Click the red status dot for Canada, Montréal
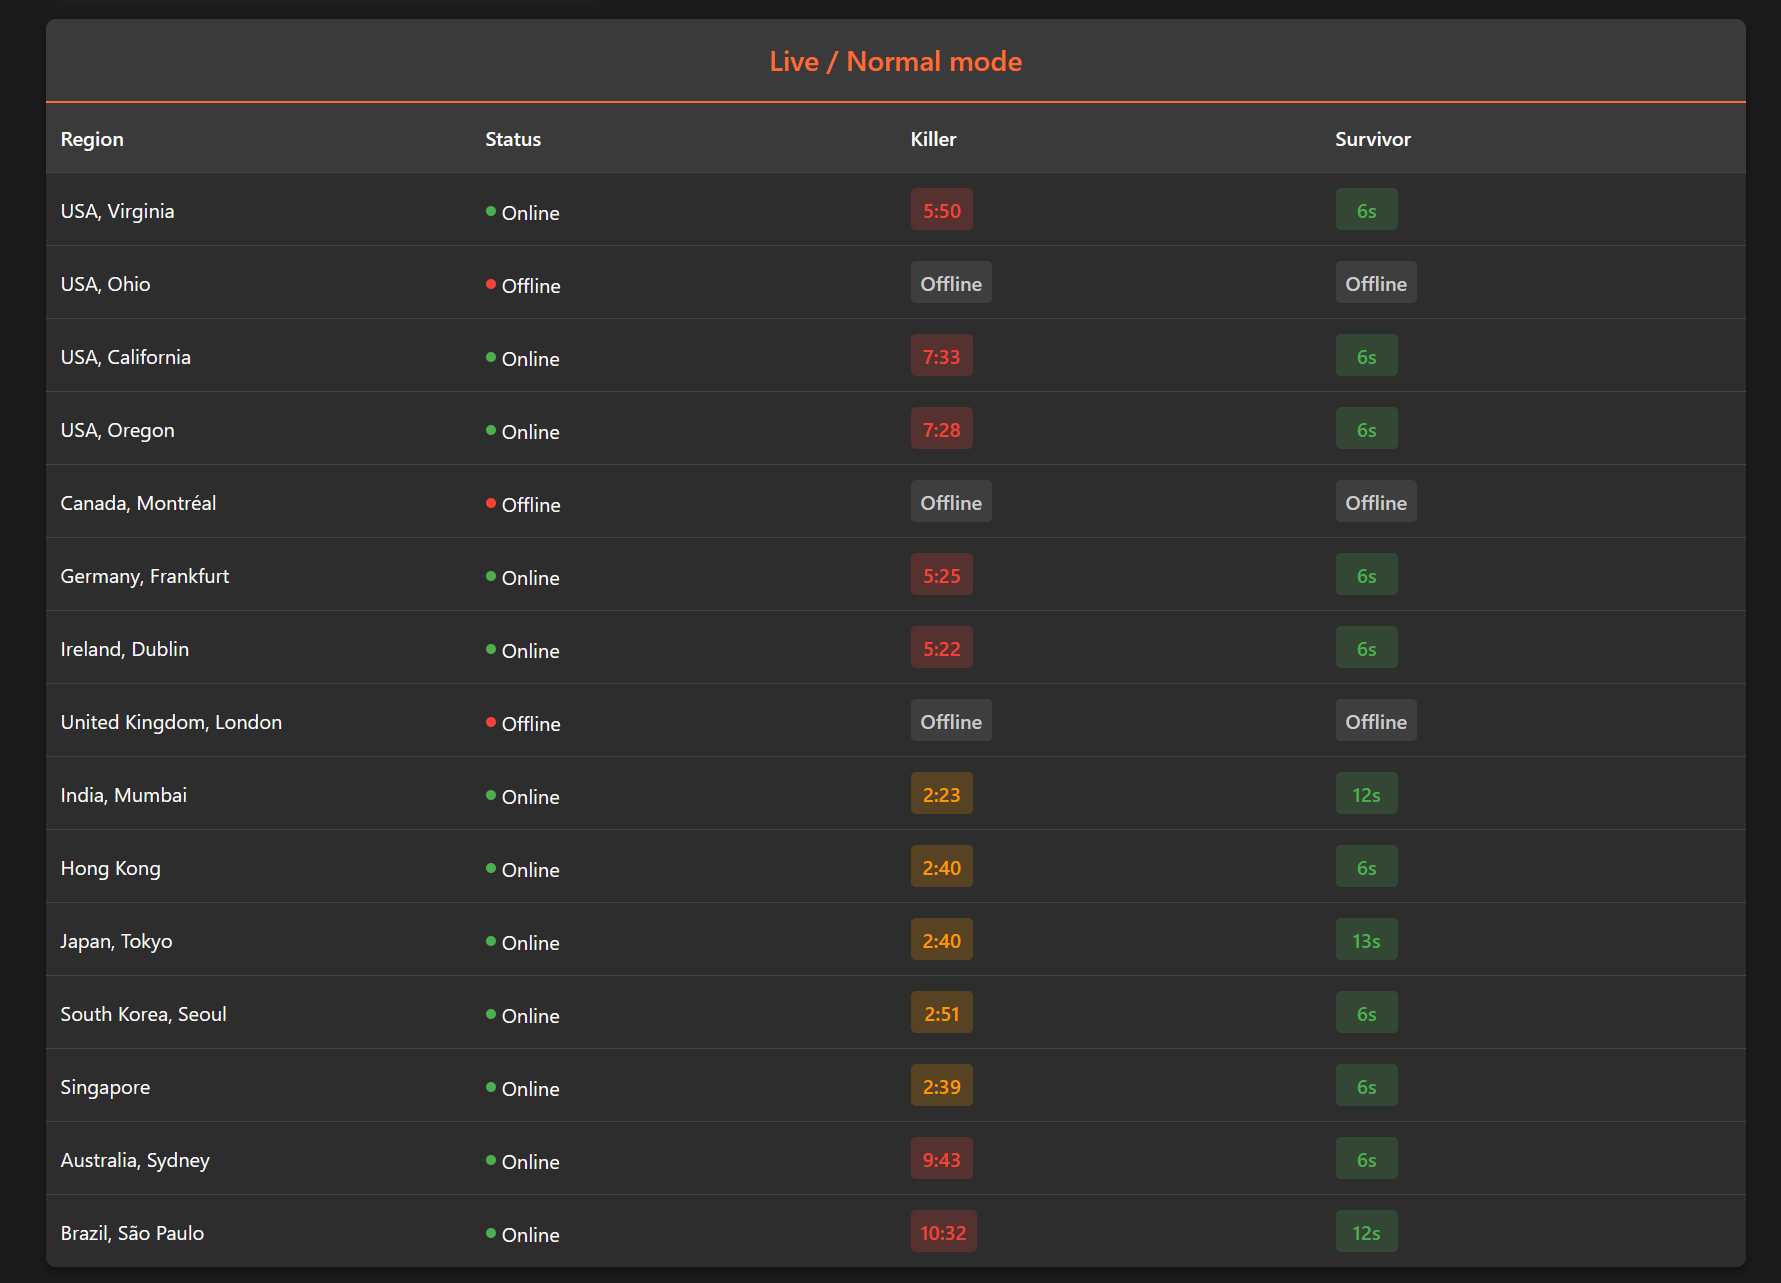 (x=491, y=503)
